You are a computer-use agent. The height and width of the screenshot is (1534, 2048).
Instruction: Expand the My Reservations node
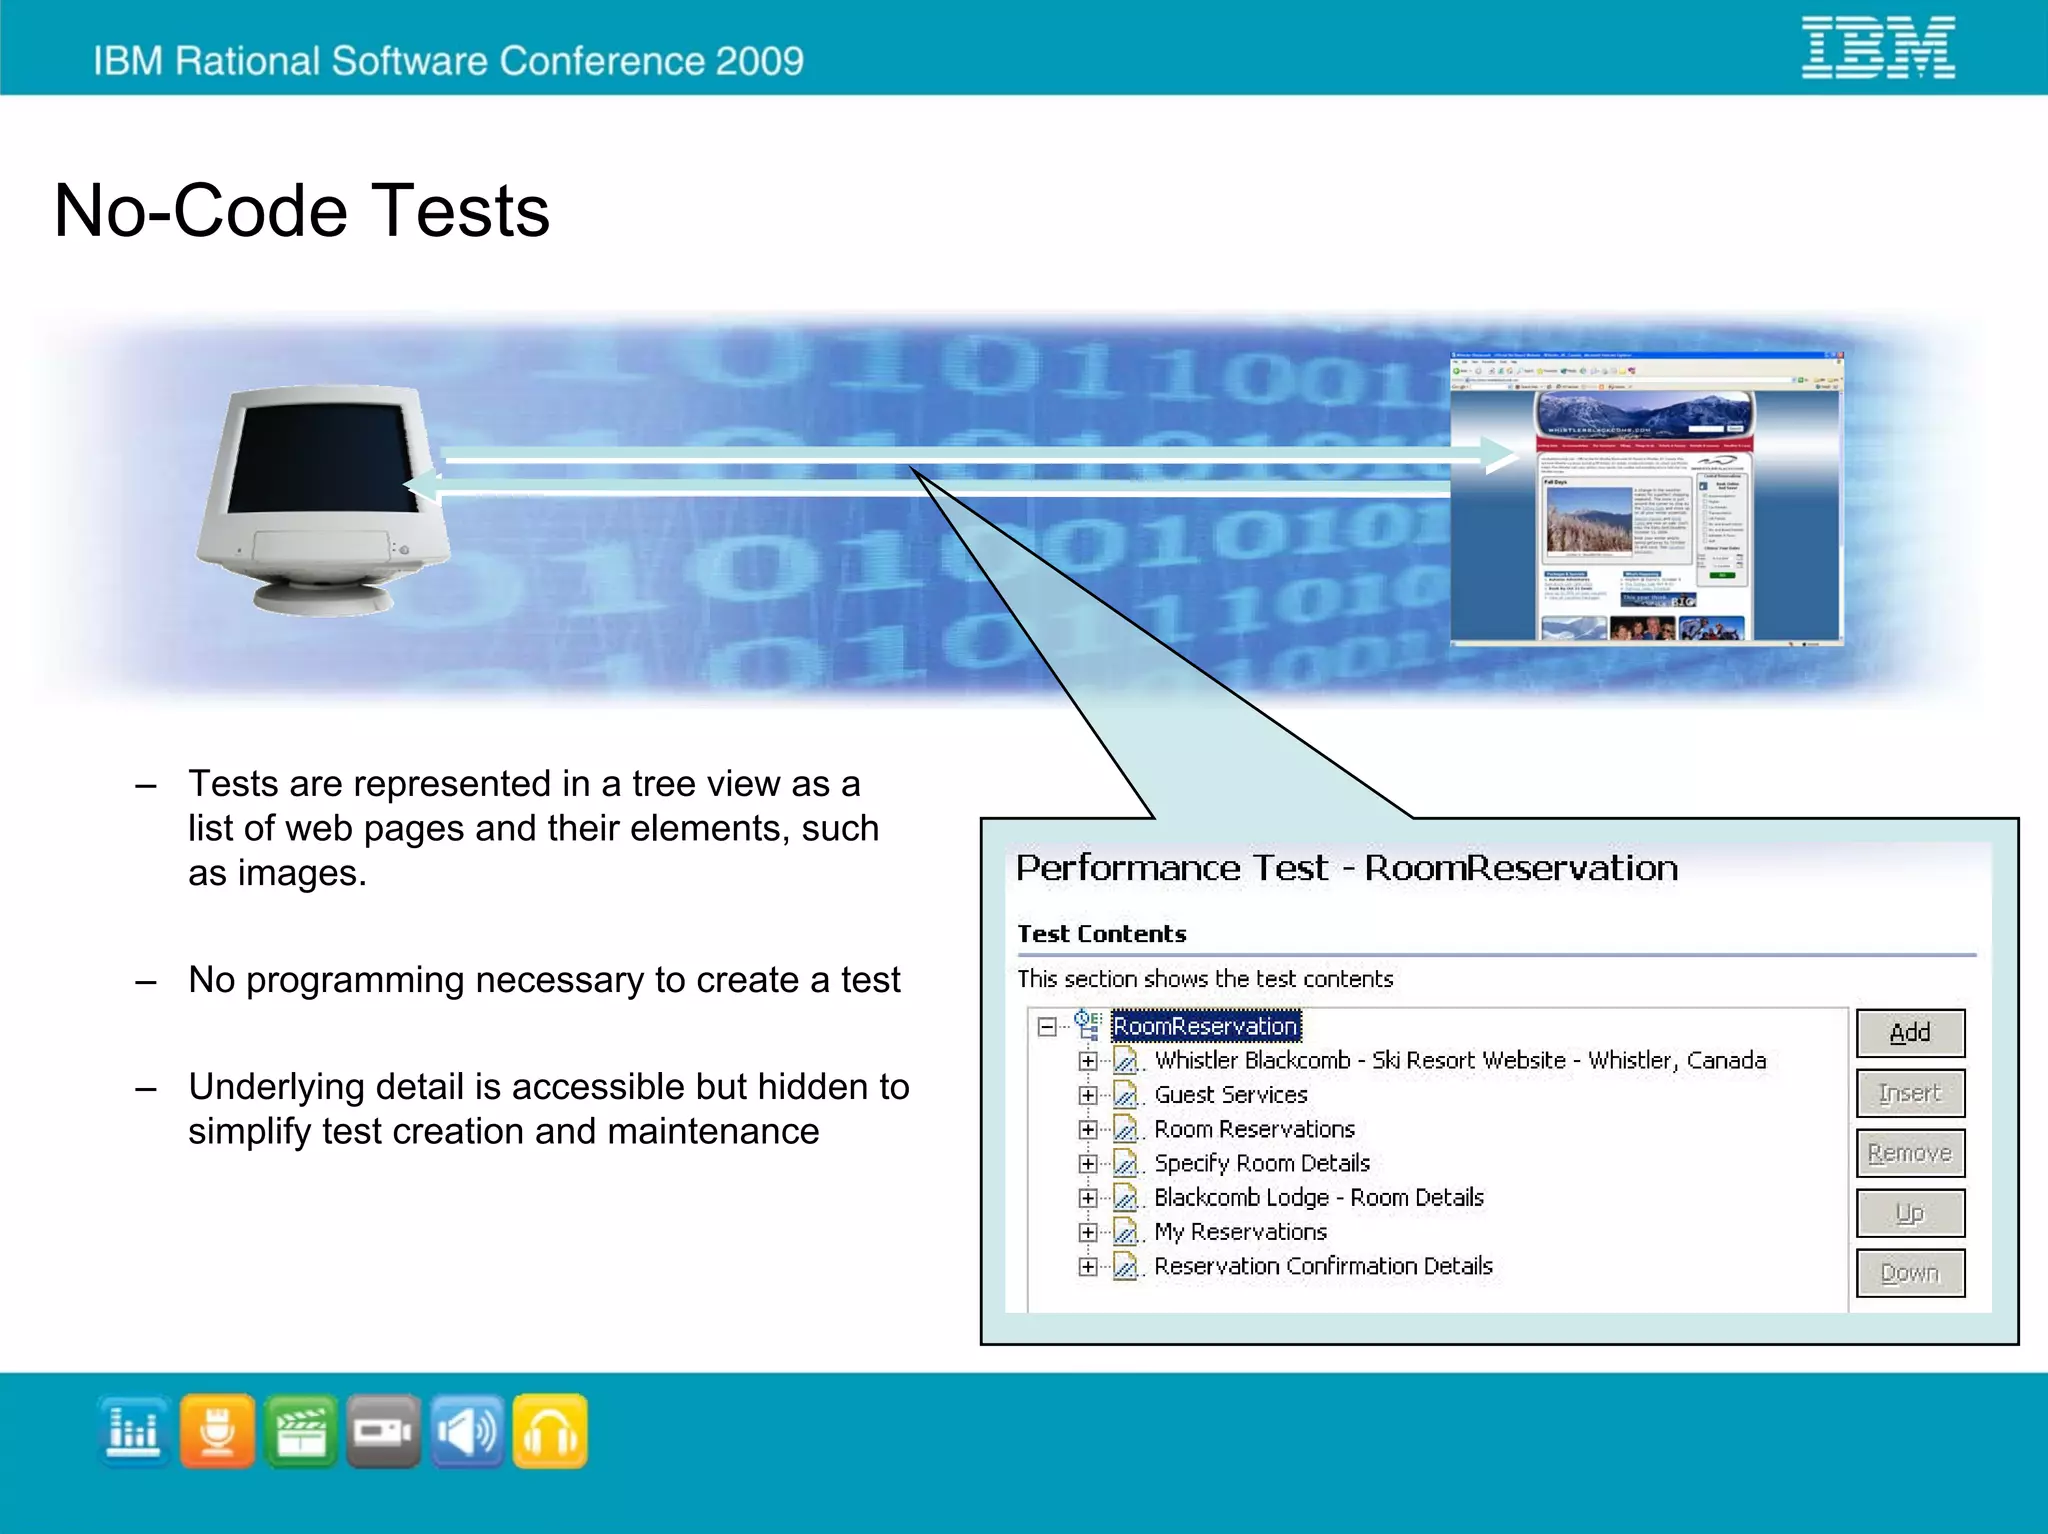pos(1088,1232)
